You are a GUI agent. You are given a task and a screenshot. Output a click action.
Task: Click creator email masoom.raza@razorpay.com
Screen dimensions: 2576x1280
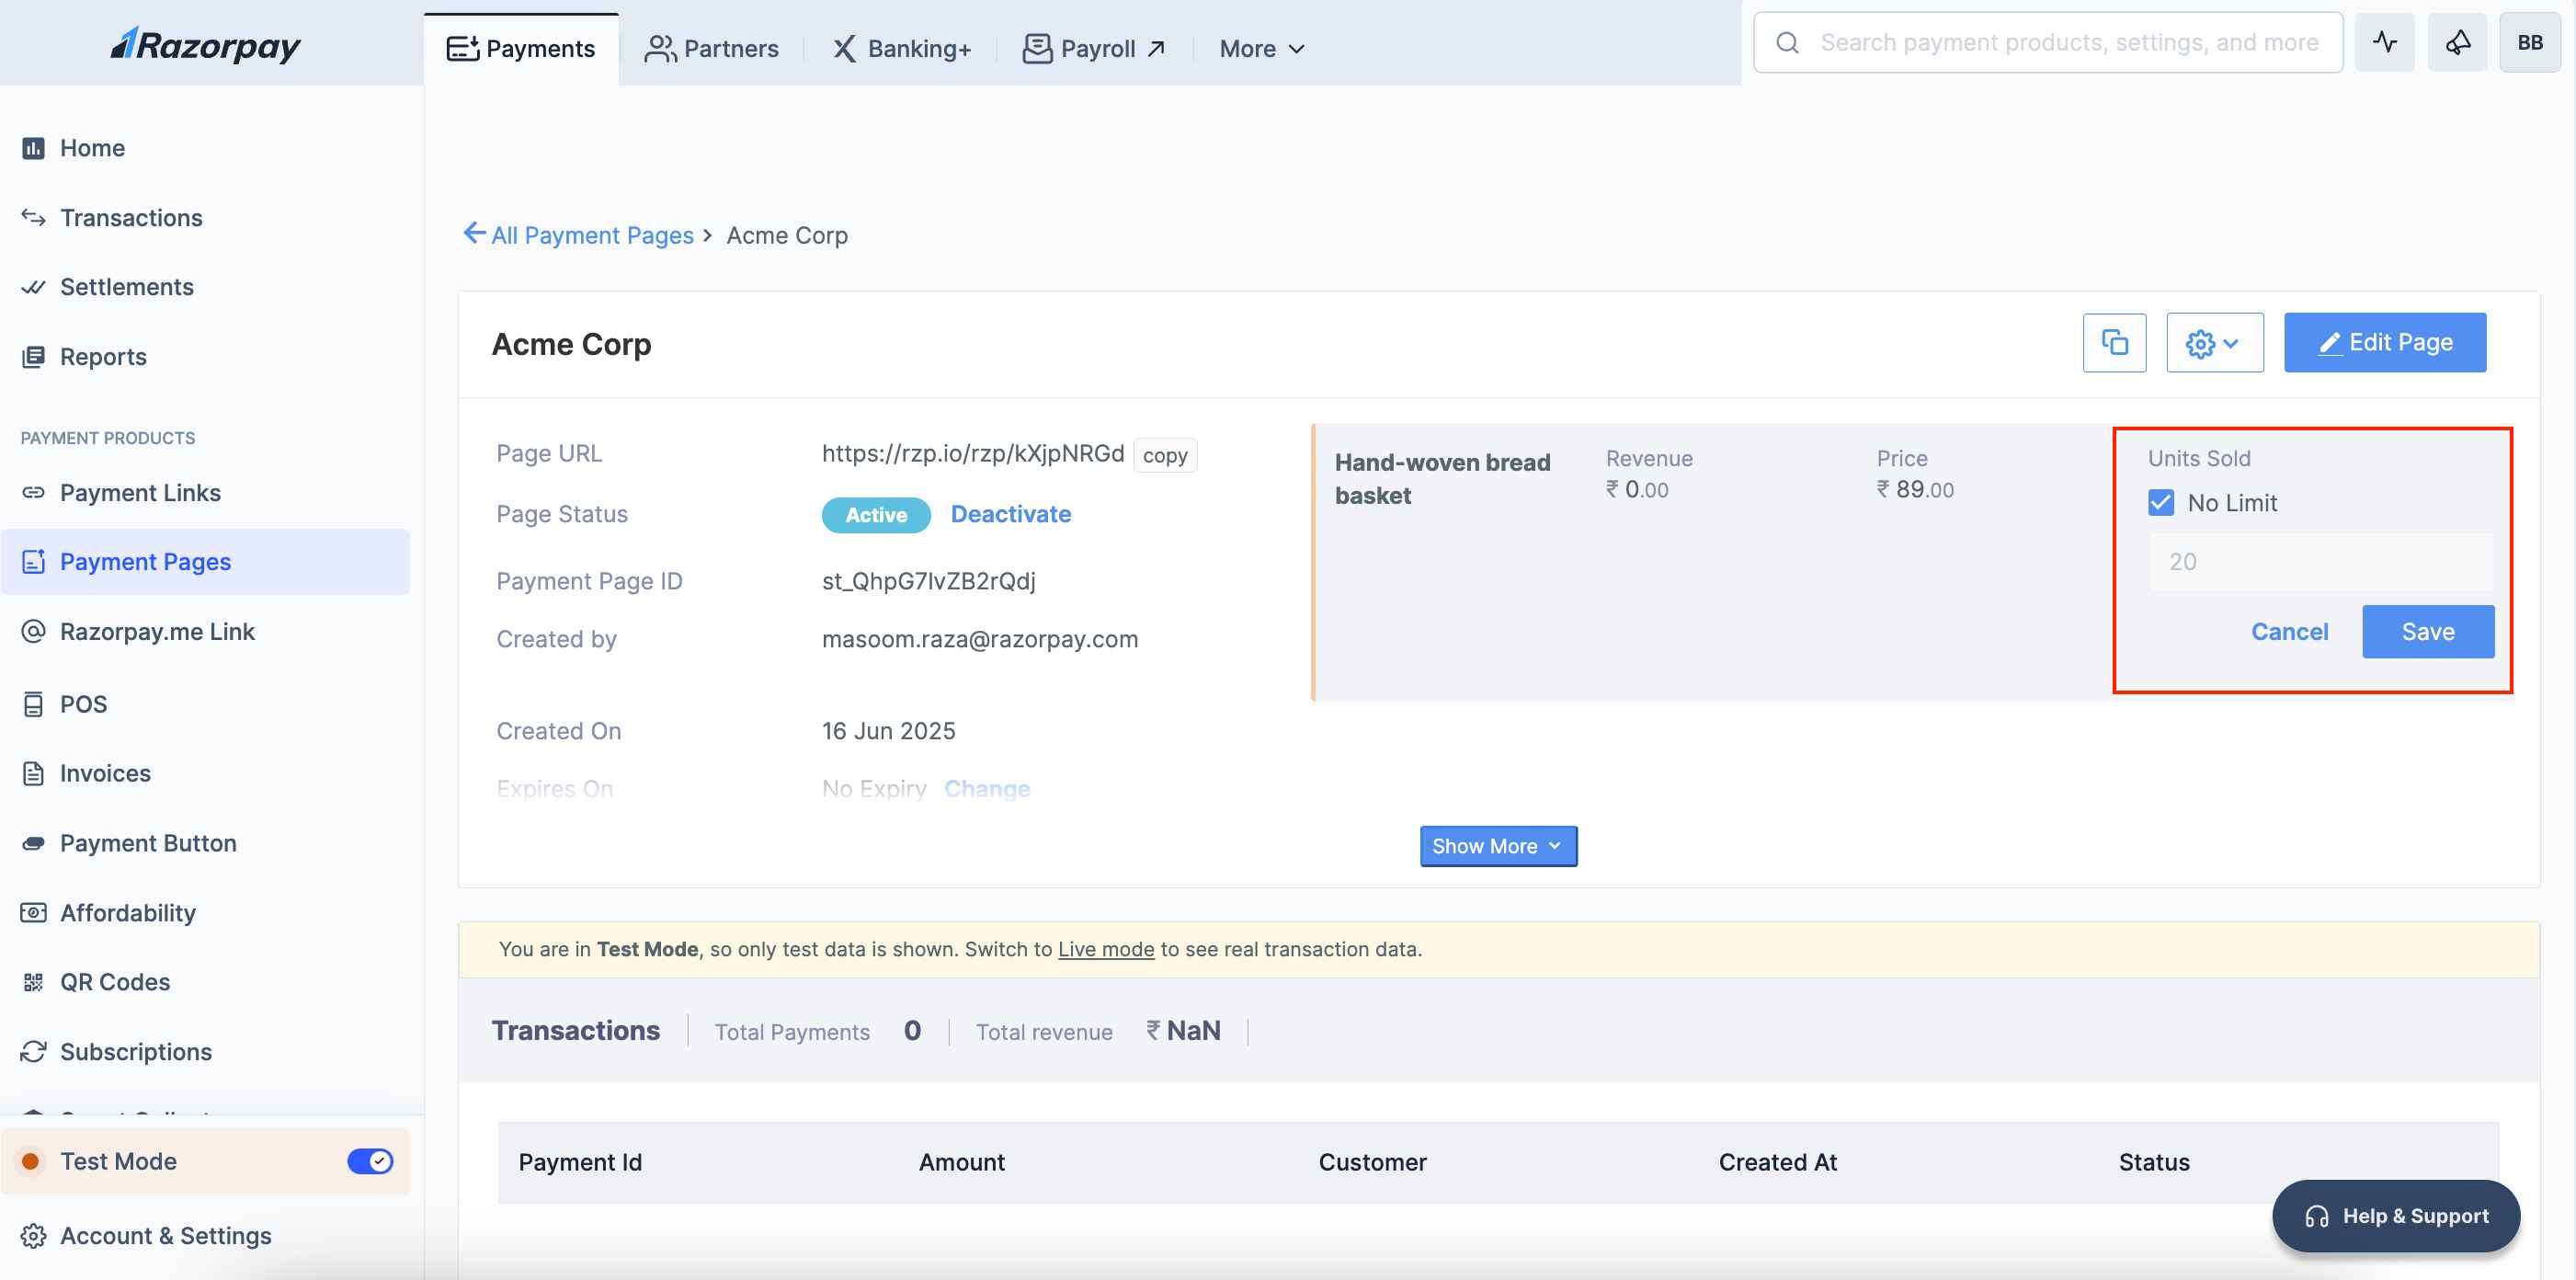[x=980, y=639]
